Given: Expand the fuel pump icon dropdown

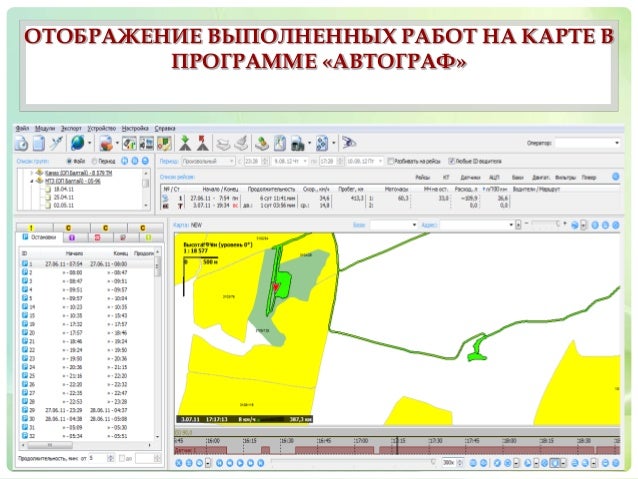Looking at the screenshot, I should (309, 143).
